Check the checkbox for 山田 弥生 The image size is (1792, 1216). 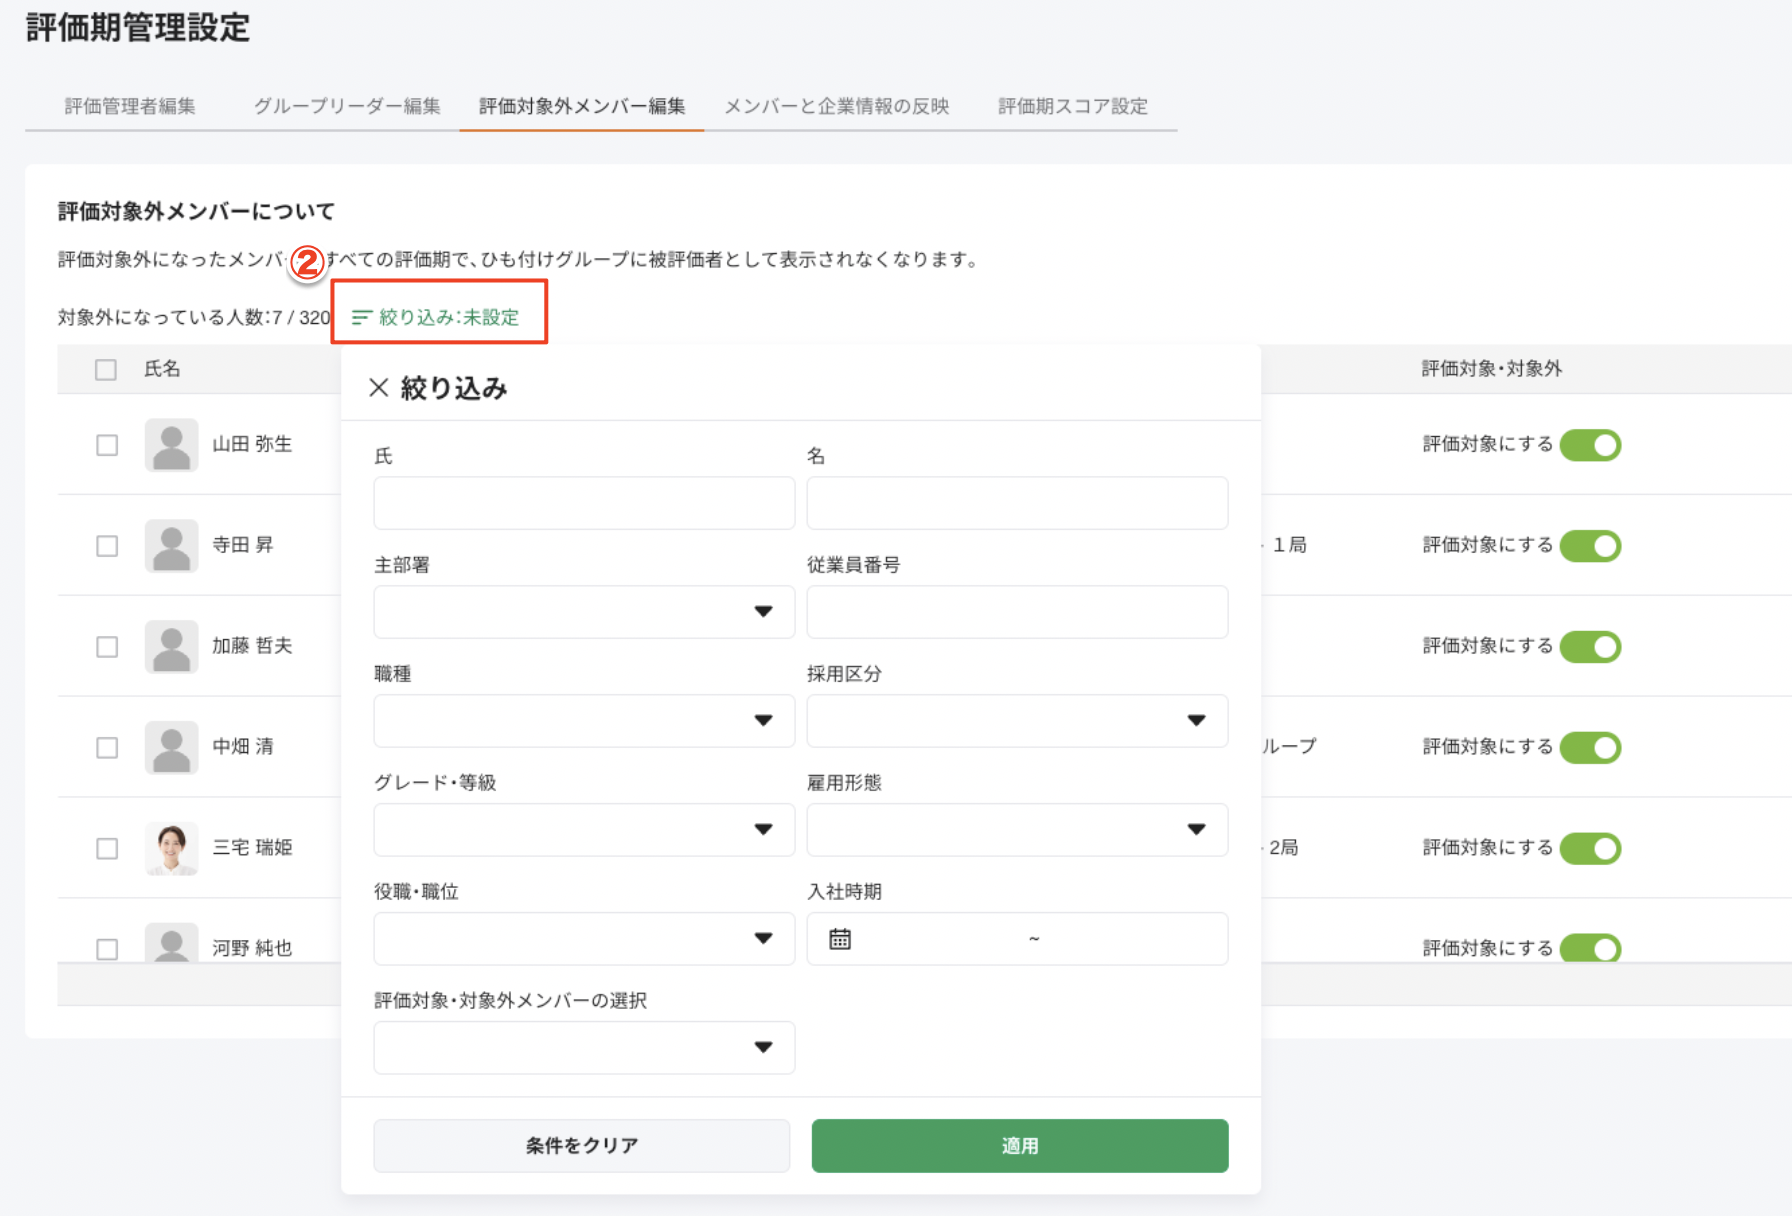(x=107, y=445)
